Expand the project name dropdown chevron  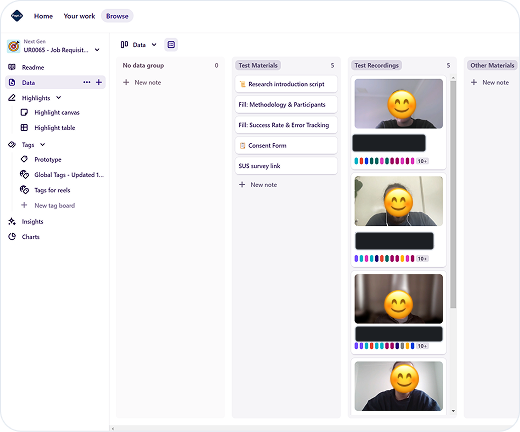(x=97, y=50)
